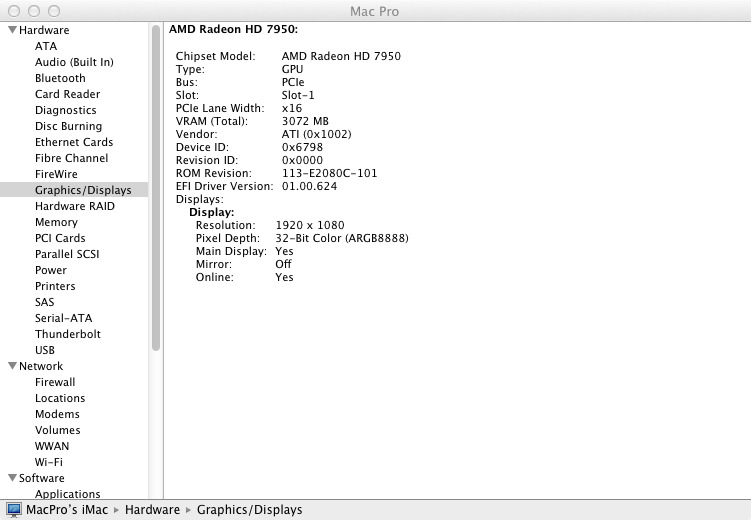The width and height of the screenshot is (751, 520).
Task: Click the Vendor value ATI (0x1002)
Action: tap(317, 134)
